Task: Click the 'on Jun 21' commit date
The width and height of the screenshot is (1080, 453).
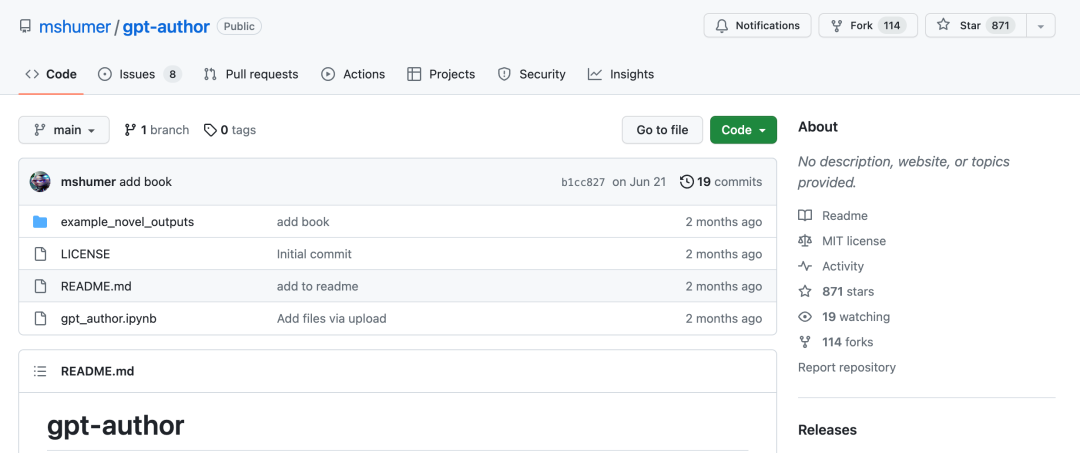Action: (x=639, y=182)
